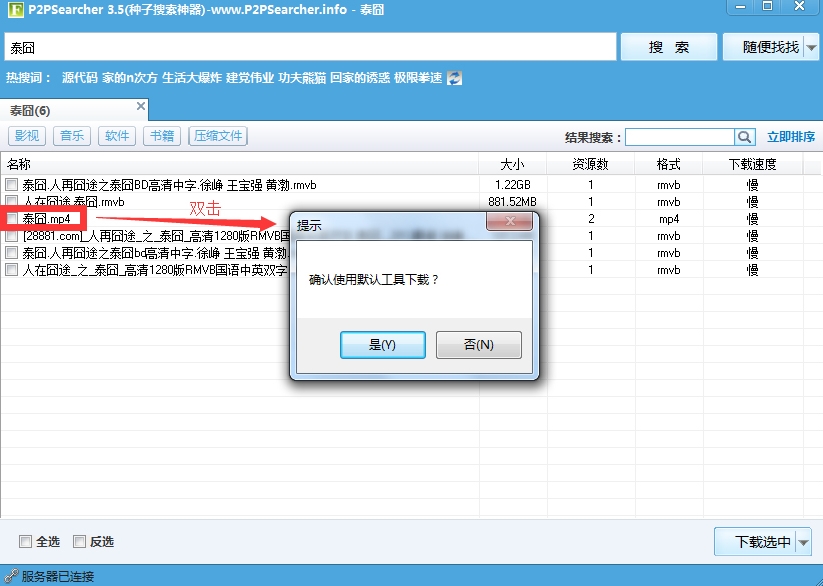823x586 pixels.
Task: Click hot word 家的n次方
Action: click(130, 78)
